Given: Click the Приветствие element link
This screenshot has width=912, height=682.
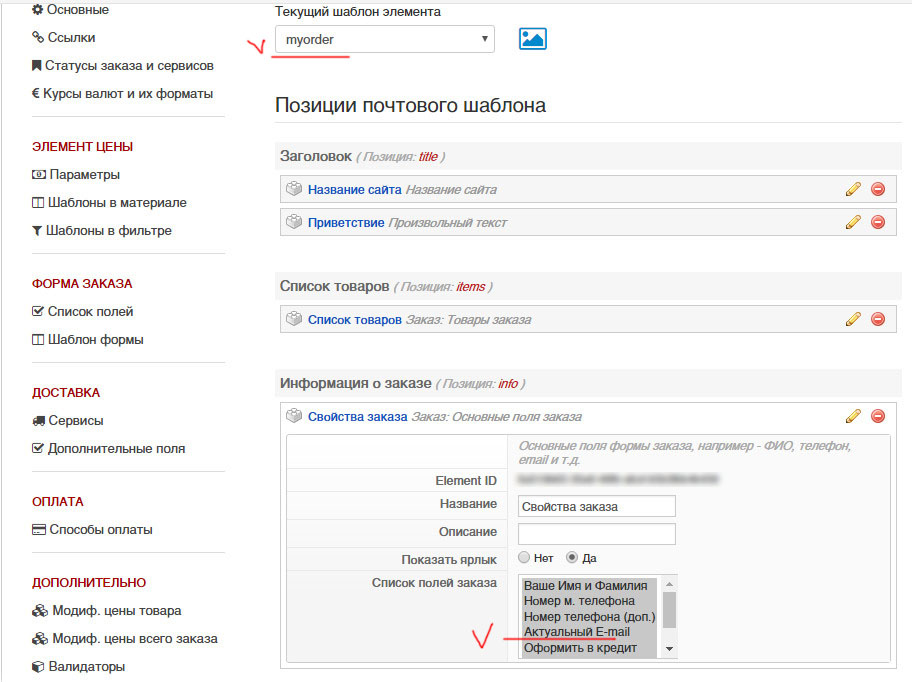Looking at the screenshot, I should (x=345, y=222).
